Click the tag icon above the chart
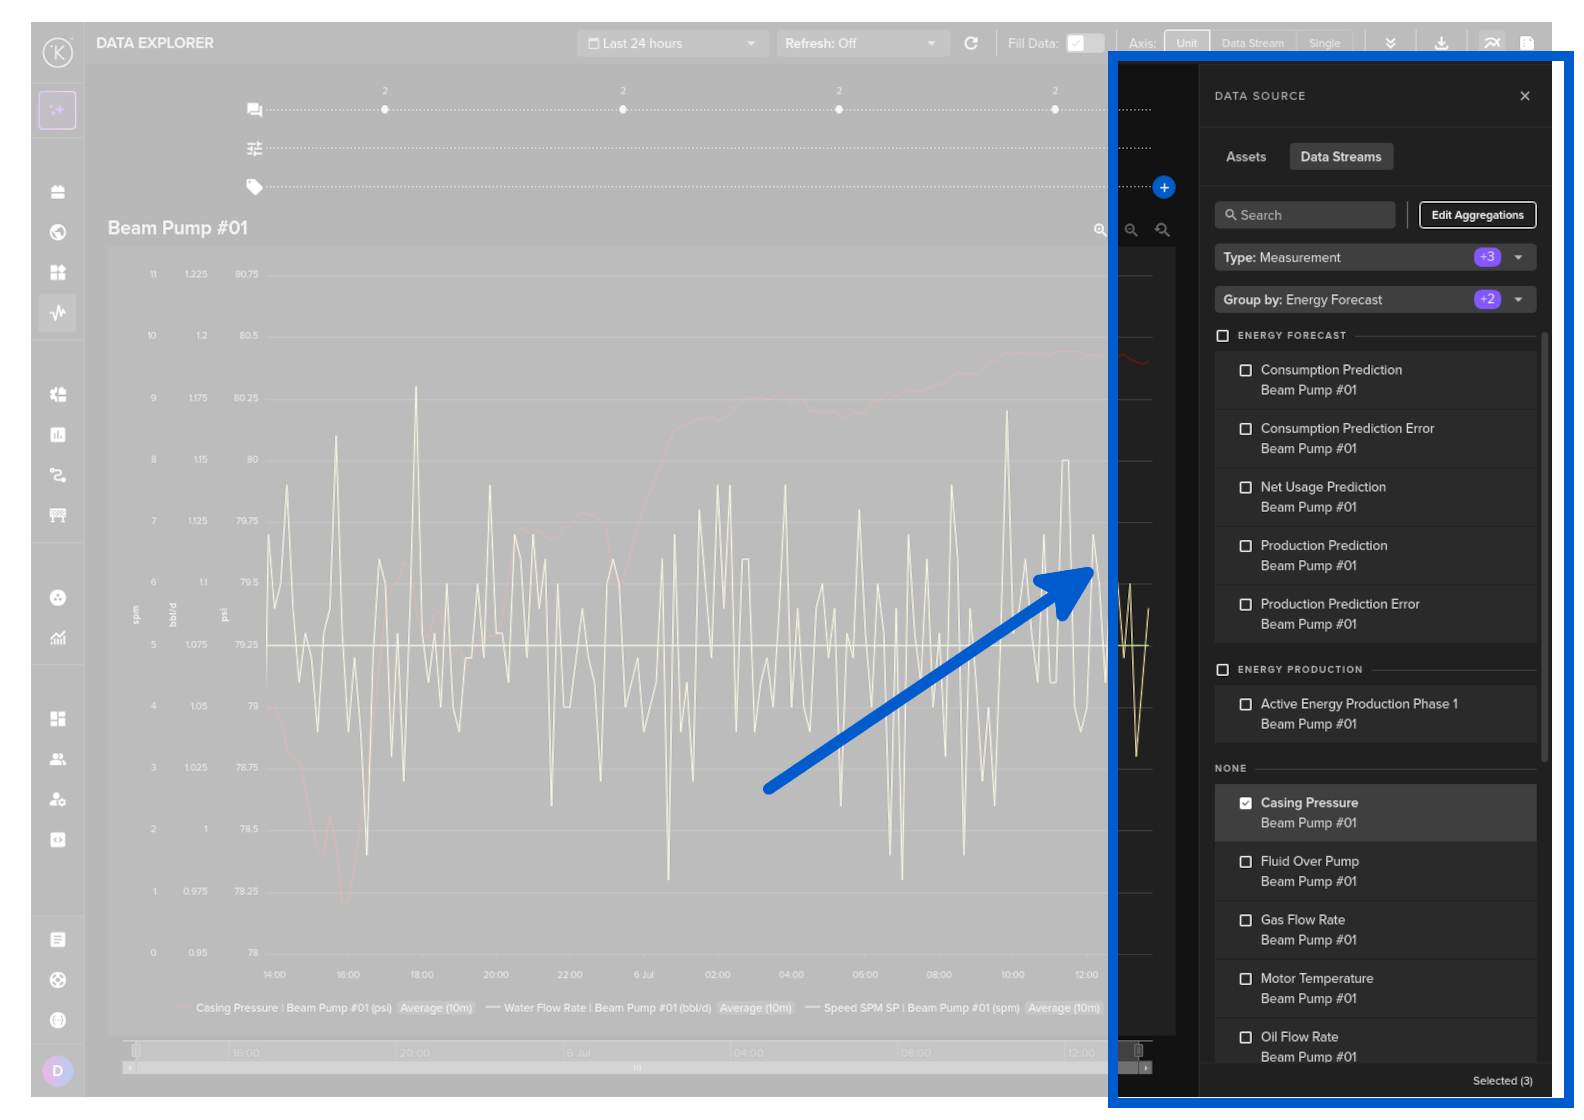 (254, 186)
